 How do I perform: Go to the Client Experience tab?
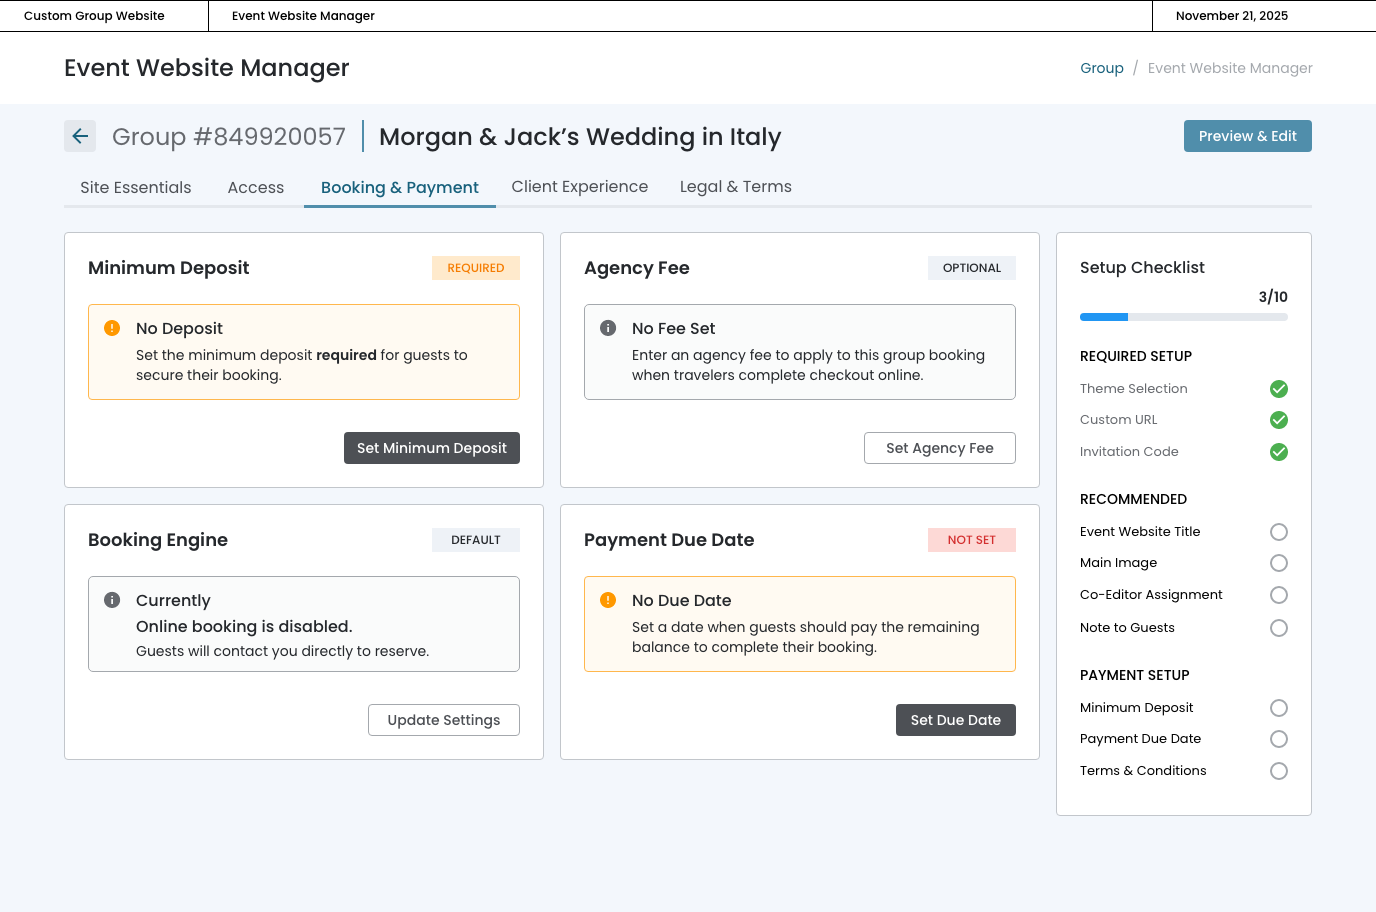point(579,187)
